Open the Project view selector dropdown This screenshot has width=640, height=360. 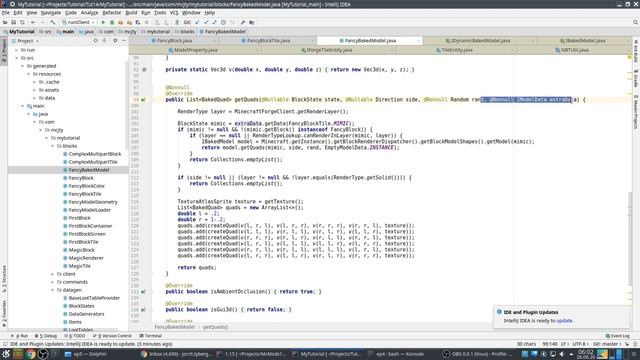click(25, 41)
